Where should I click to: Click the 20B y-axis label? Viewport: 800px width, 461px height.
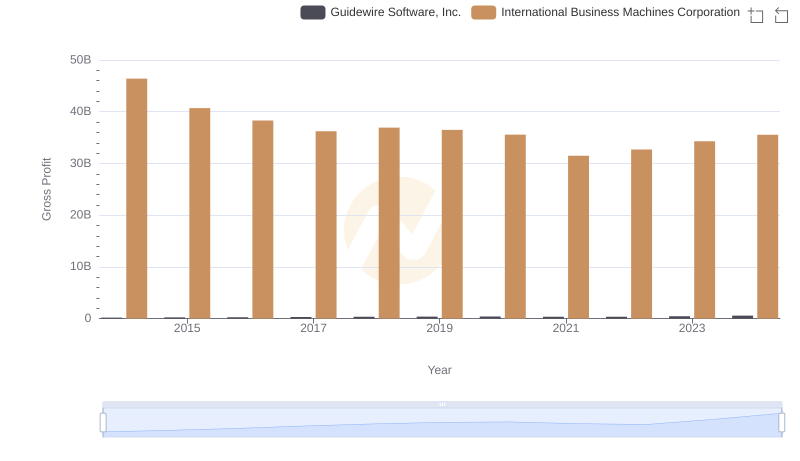[x=81, y=215]
